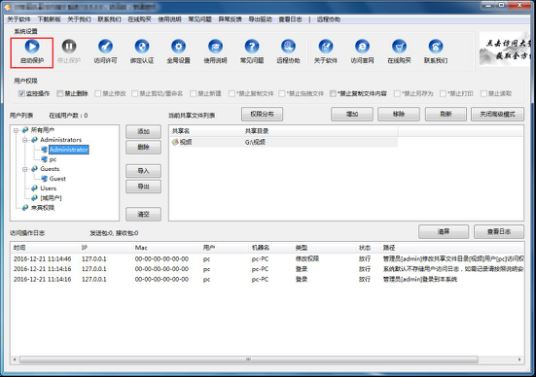Enable the *禁止另存为 checkbox
The width and height of the screenshot is (536, 377).
(x=397, y=93)
